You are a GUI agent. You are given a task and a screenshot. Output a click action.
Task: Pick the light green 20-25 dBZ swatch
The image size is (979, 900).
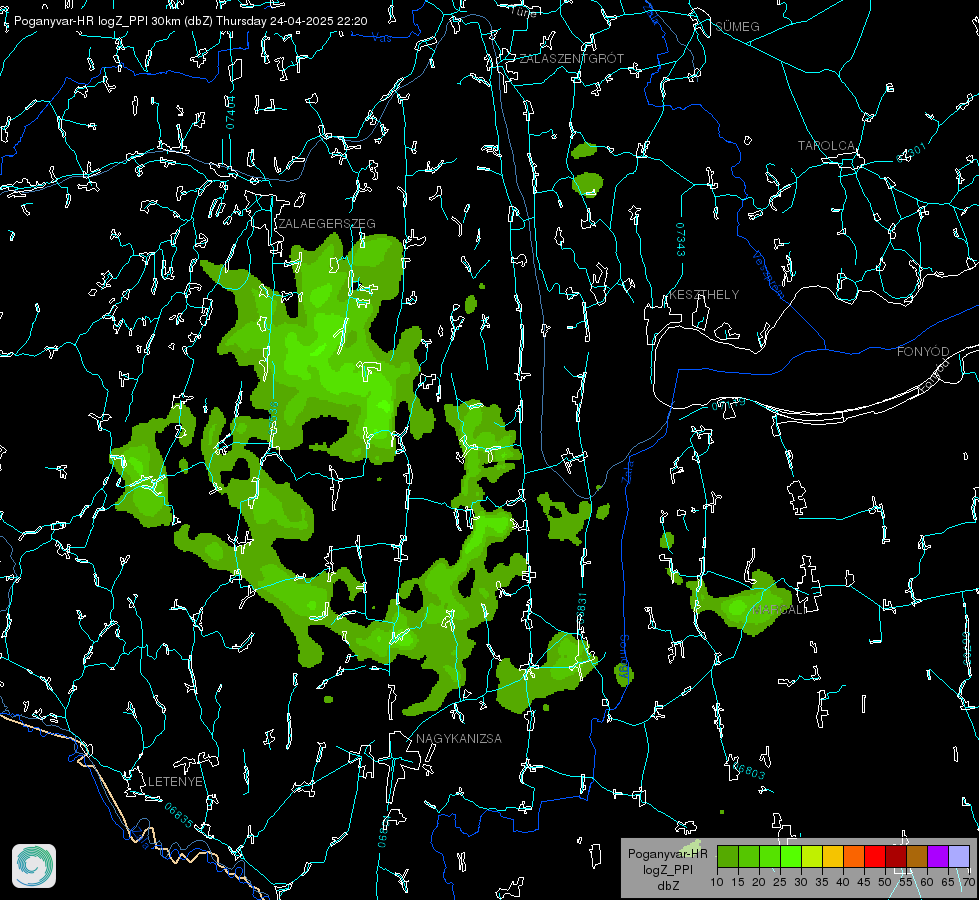click(x=770, y=856)
